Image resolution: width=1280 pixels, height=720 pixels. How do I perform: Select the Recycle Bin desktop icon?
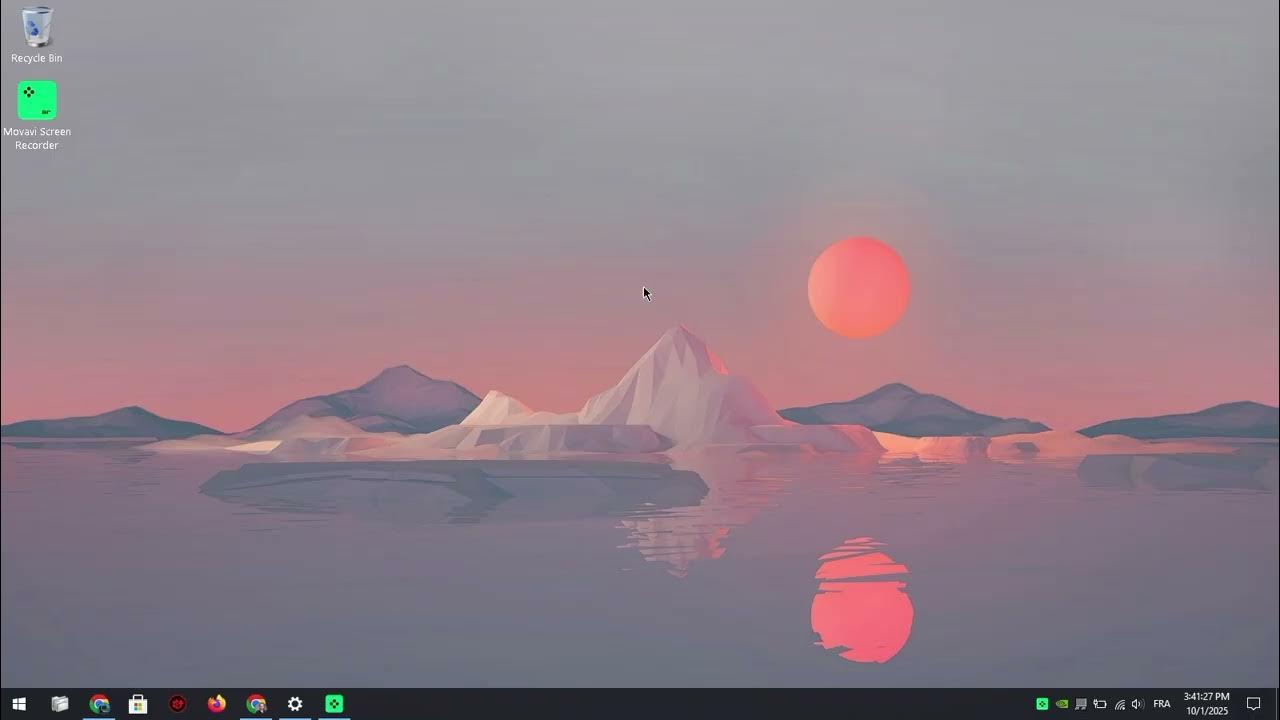tap(37, 35)
